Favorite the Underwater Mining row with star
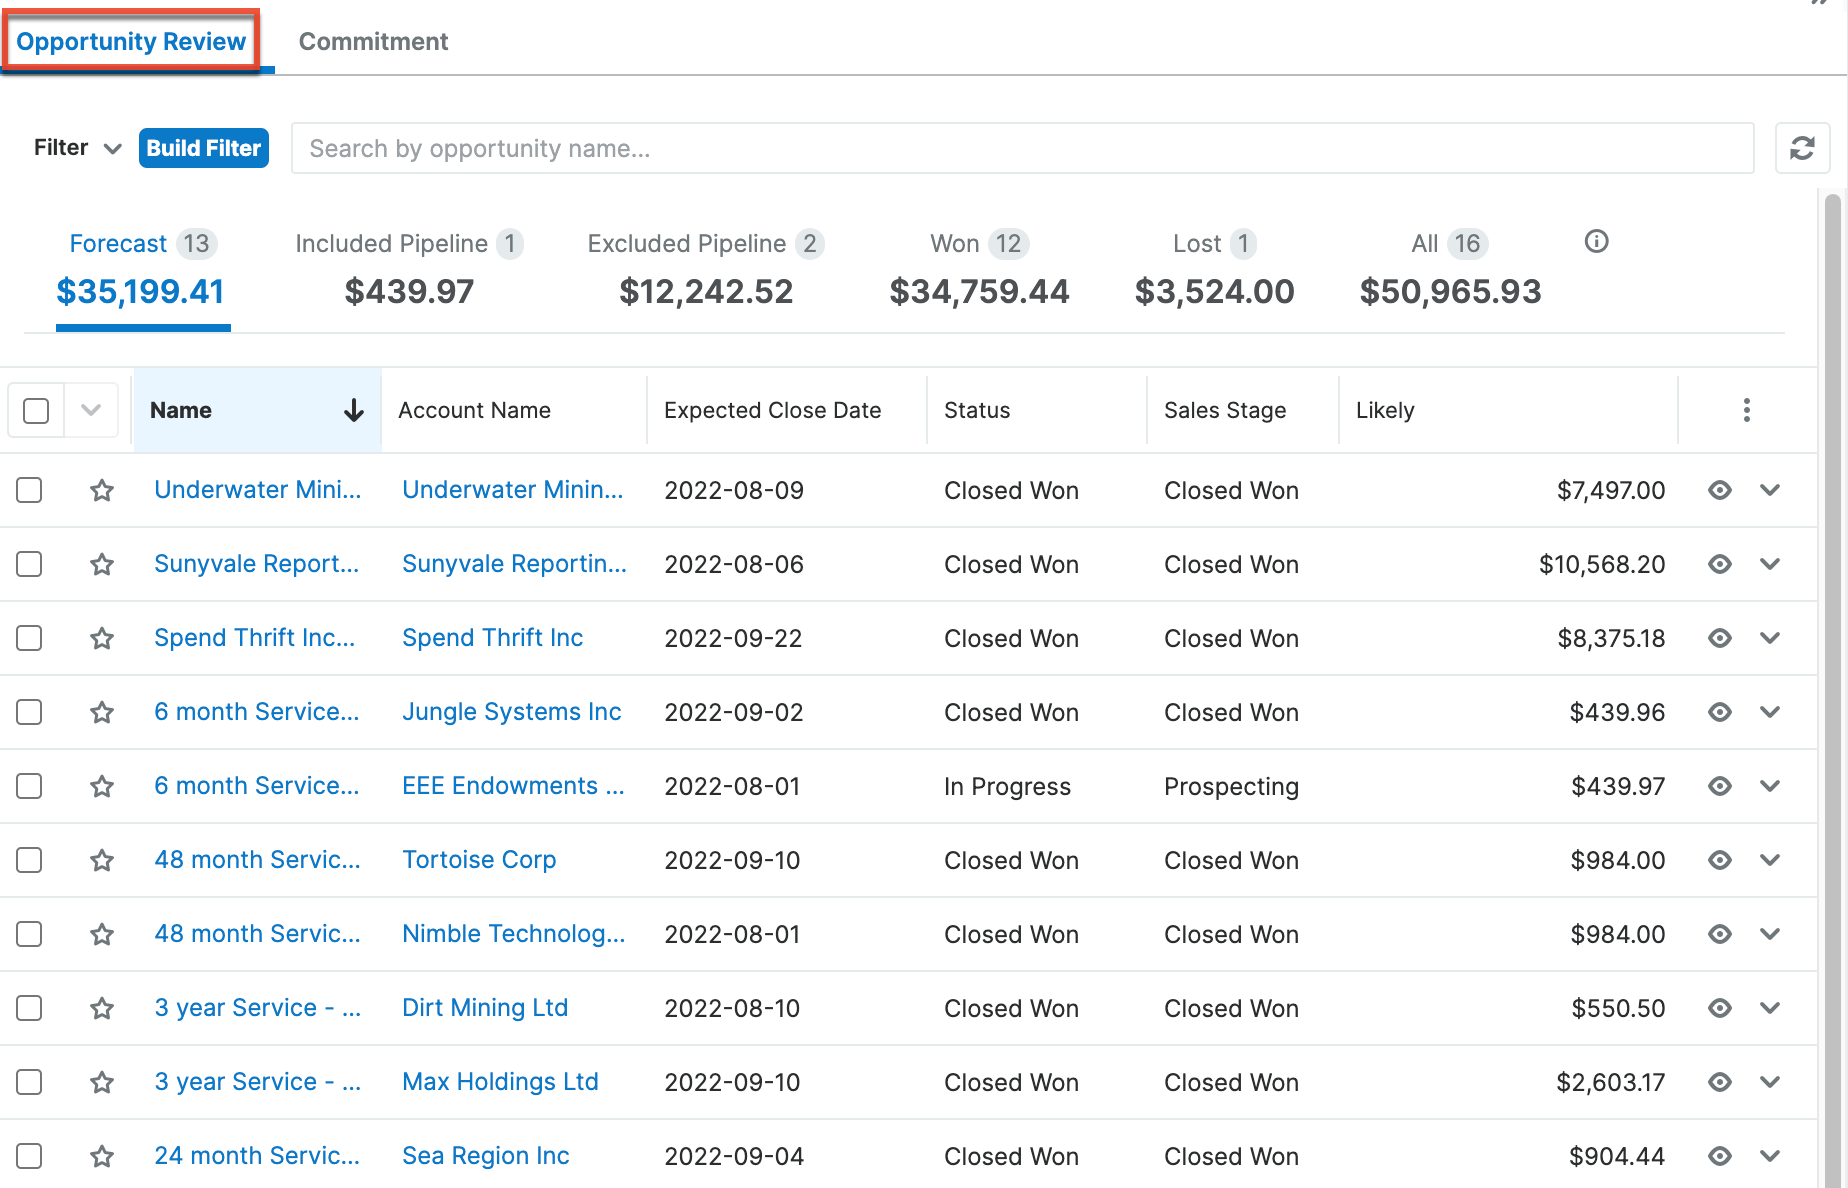 pos(102,490)
